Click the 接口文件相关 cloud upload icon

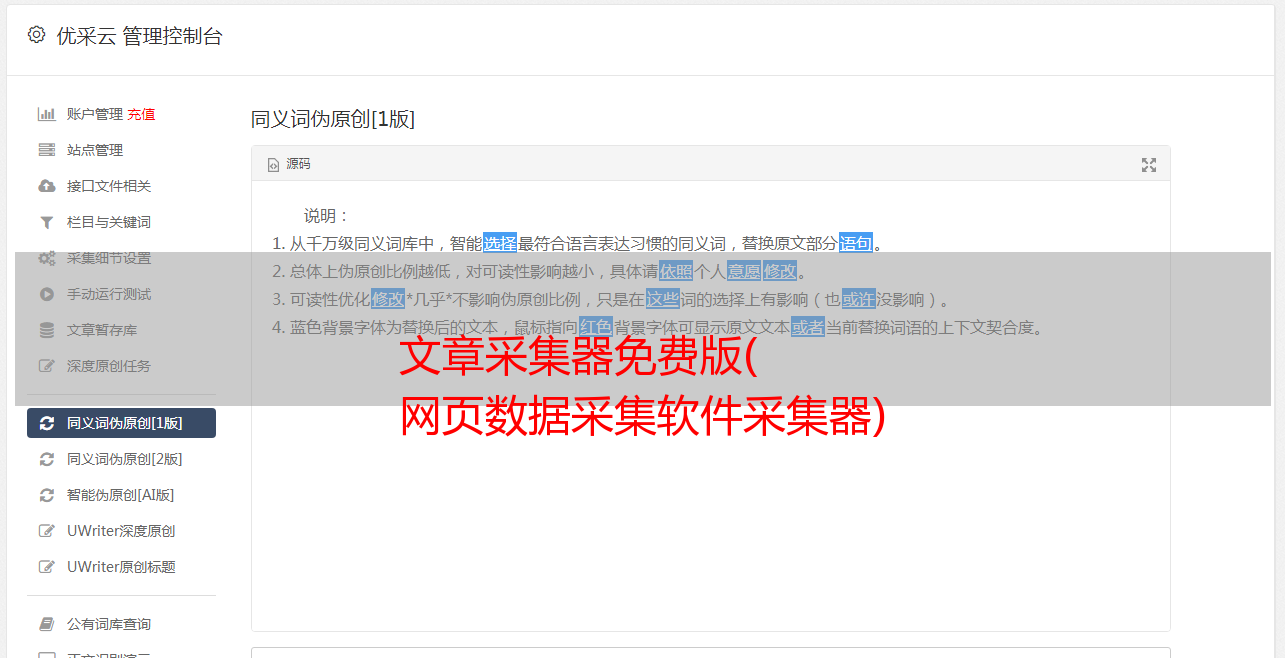(x=46, y=186)
